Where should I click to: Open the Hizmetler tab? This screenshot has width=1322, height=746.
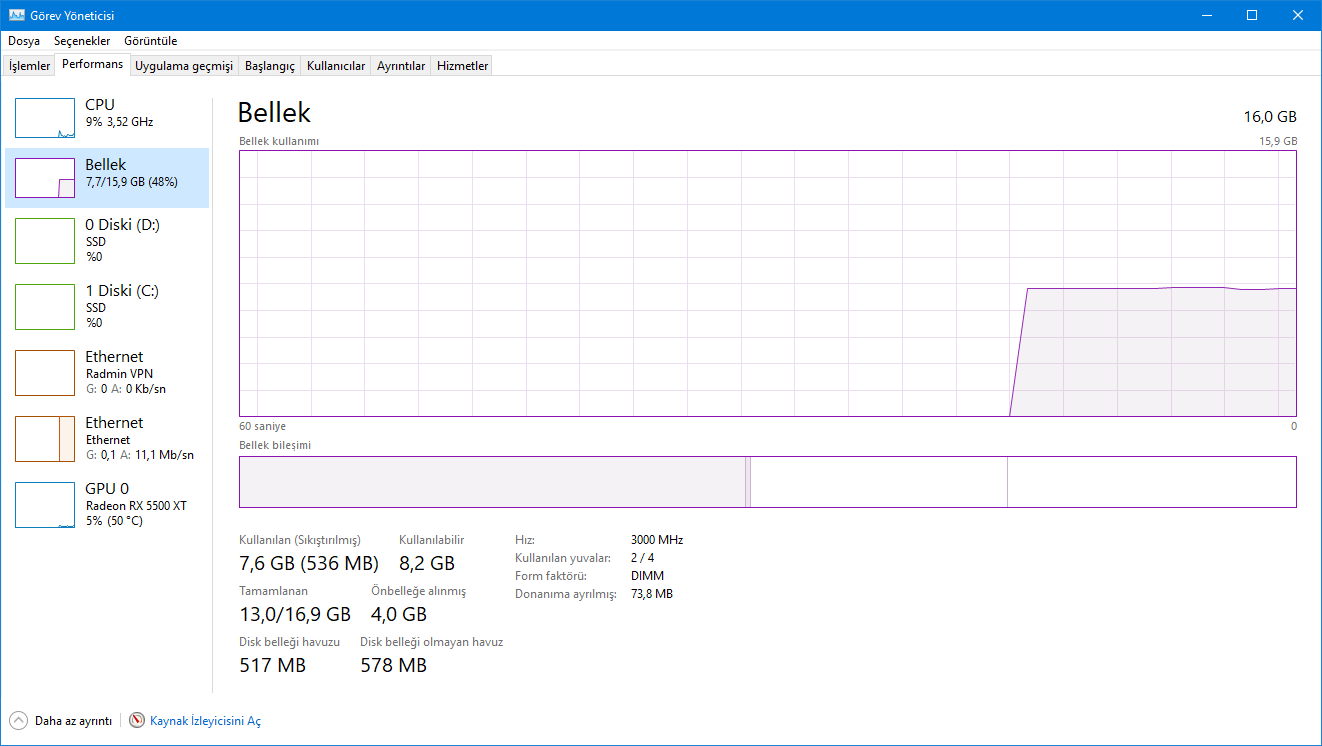463,66
